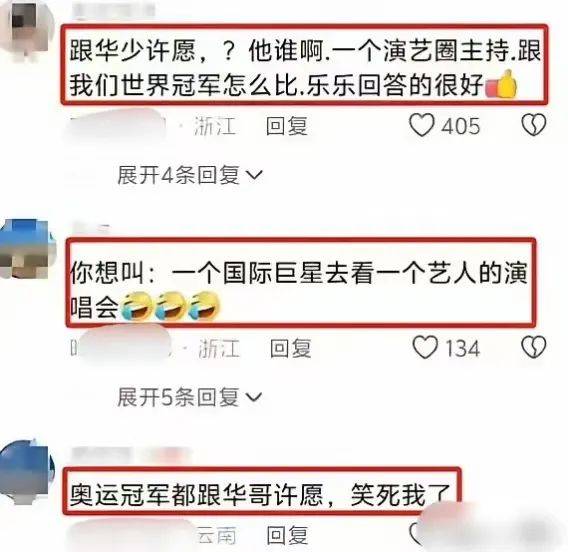Like the comment with 134 likes
Screen dimensions: 568x552
point(425,347)
